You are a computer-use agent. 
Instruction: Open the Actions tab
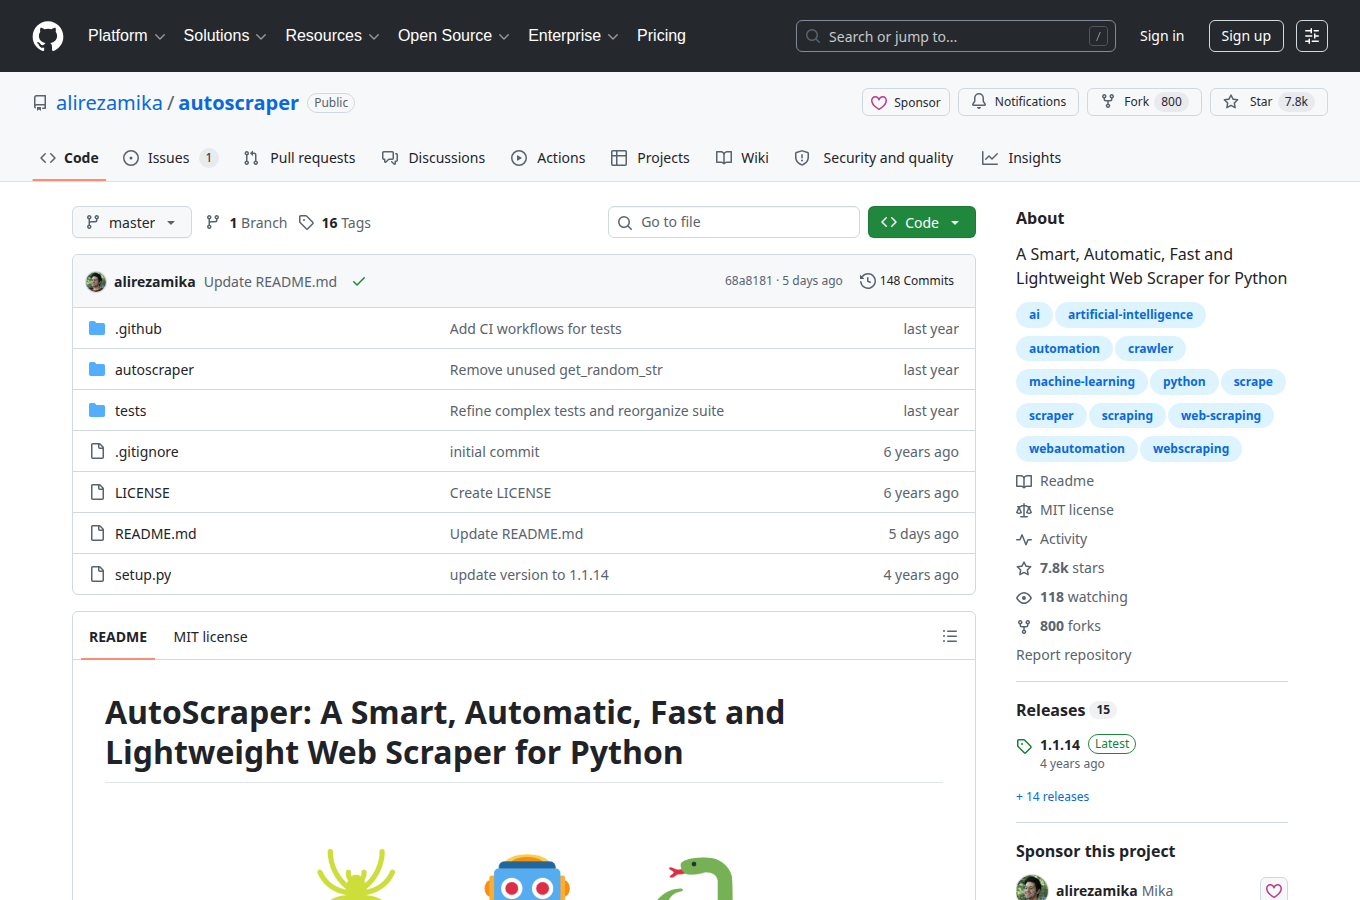coord(548,158)
